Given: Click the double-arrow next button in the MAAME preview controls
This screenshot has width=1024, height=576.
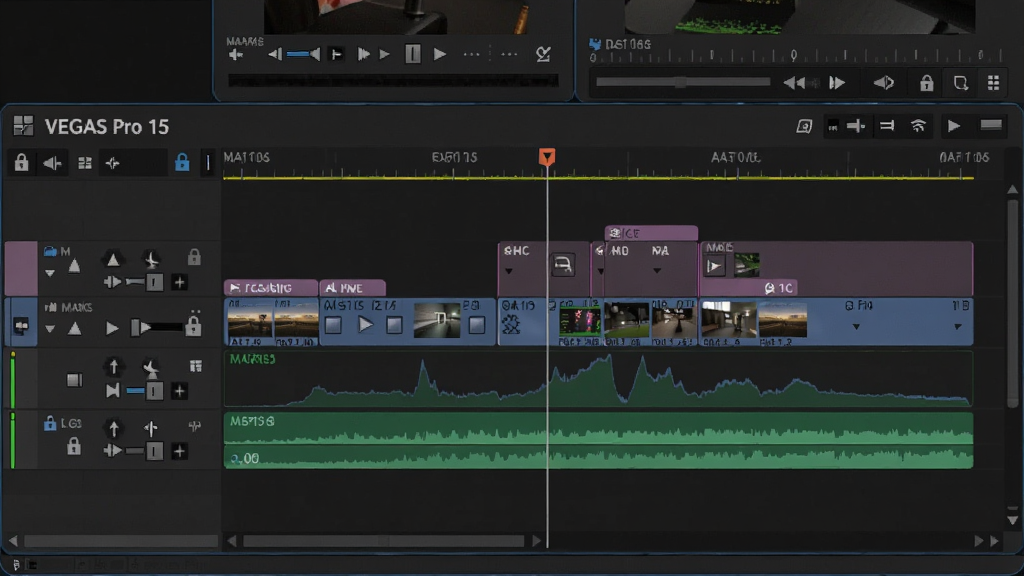Looking at the screenshot, I should 364,54.
